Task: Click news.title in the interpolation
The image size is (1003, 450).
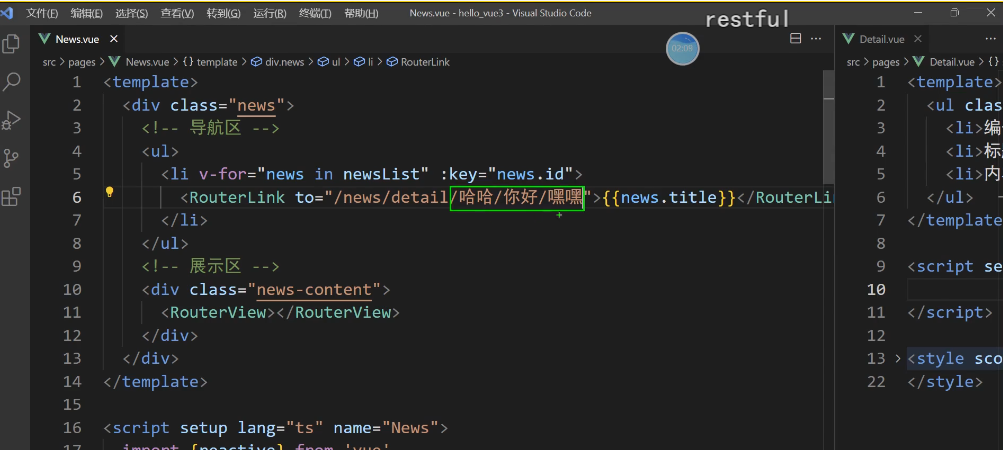Action: tap(670, 197)
